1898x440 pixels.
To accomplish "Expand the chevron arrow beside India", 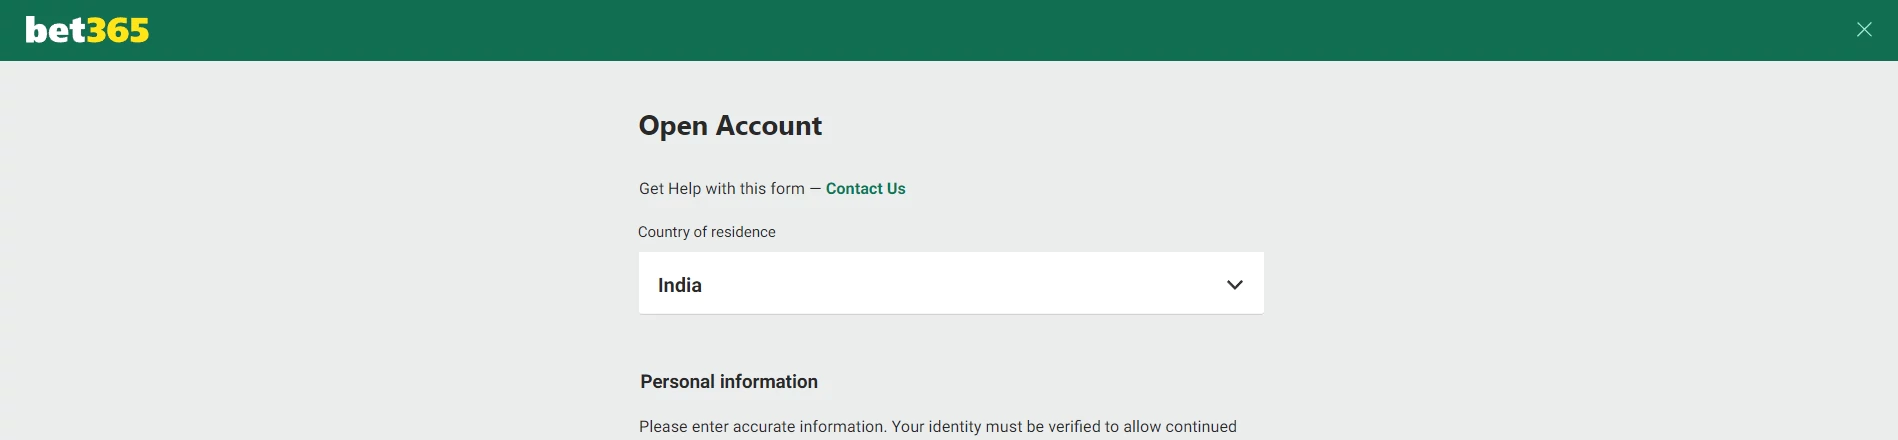I will [1235, 285].
